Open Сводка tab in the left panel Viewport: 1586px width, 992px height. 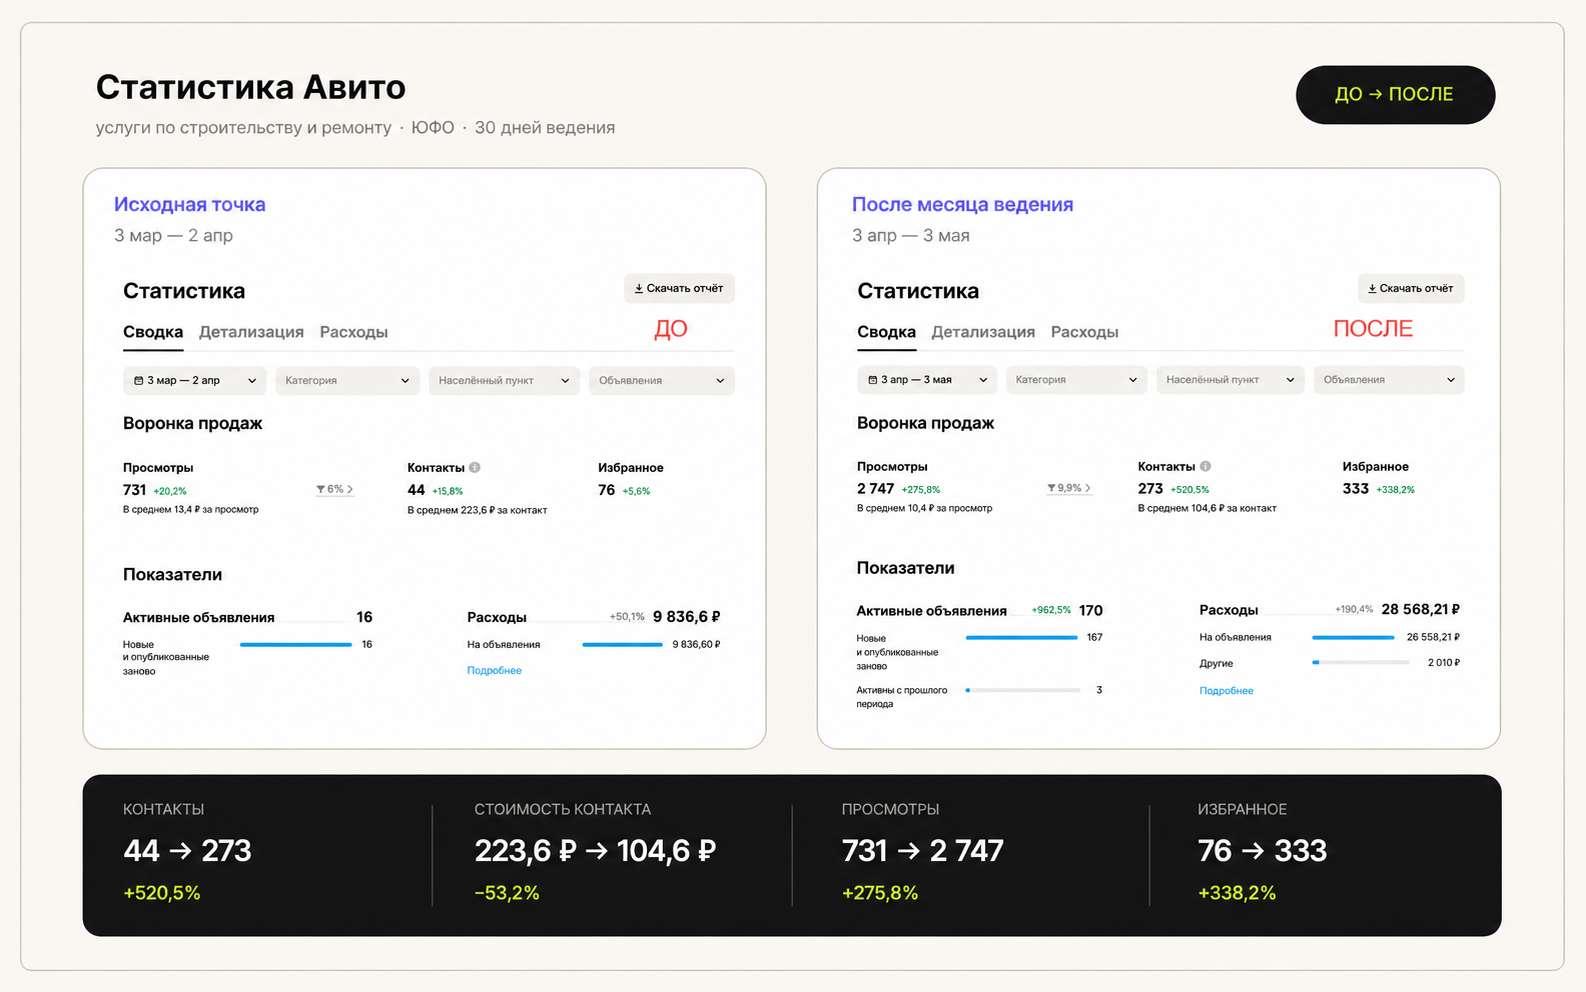153,332
